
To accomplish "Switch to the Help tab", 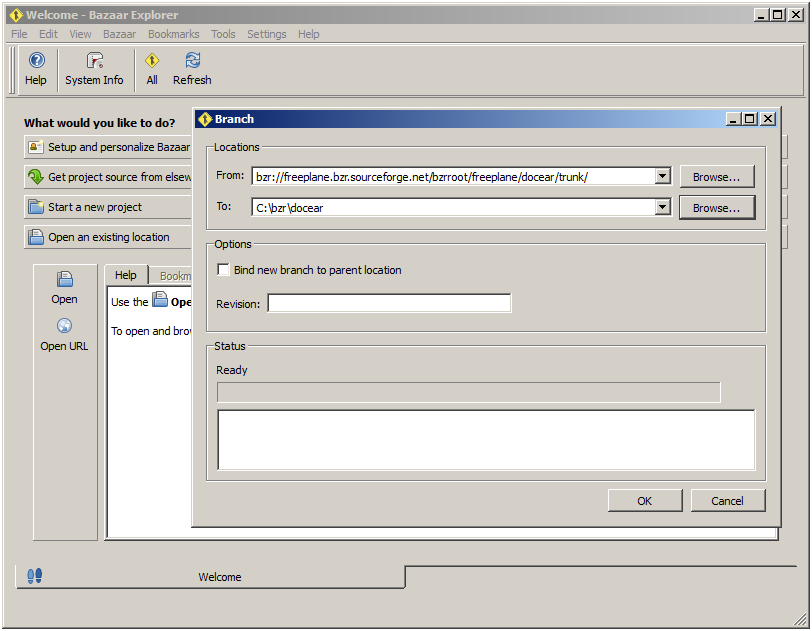I will [x=126, y=275].
